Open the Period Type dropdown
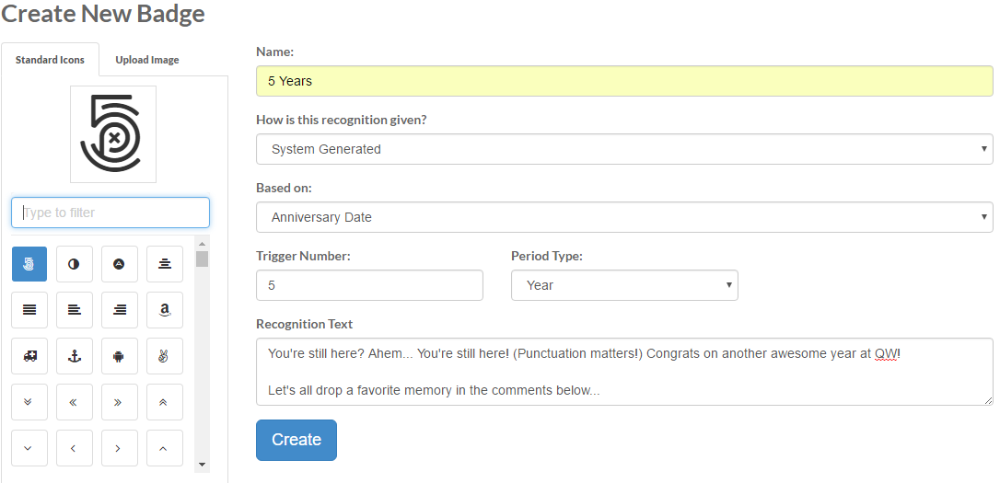Image resolution: width=1000 pixels, height=483 pixels. (624, 285)
